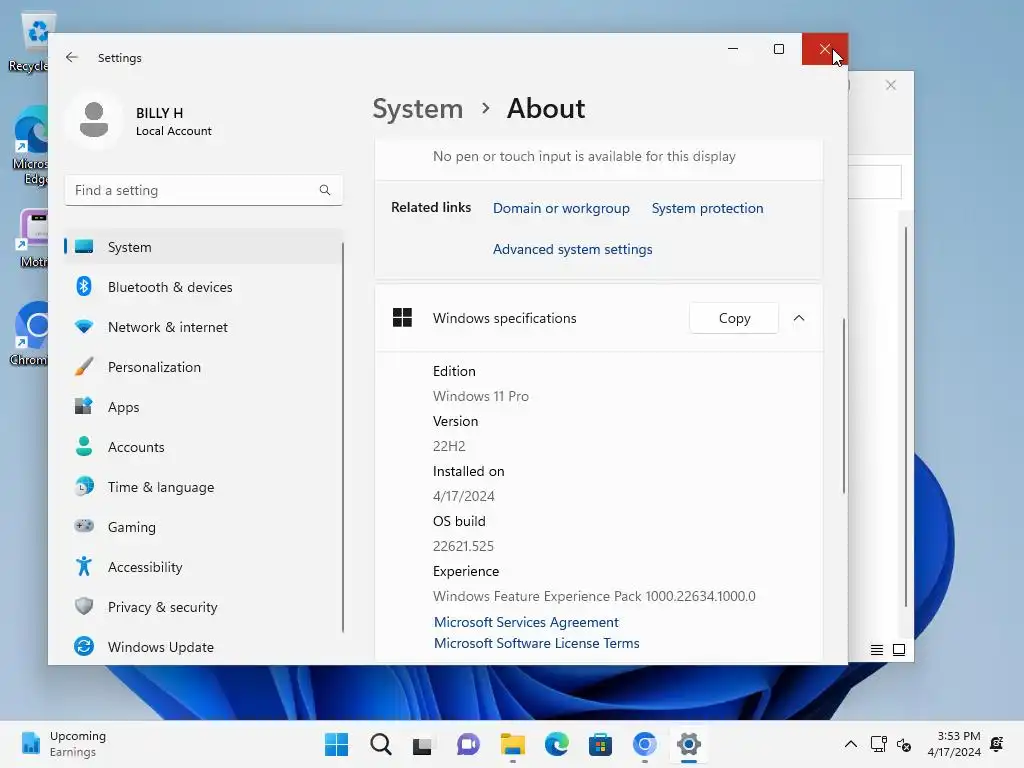
Task: Select the Windows Feature Experience Pack text
Action: [x=594, y=596]
